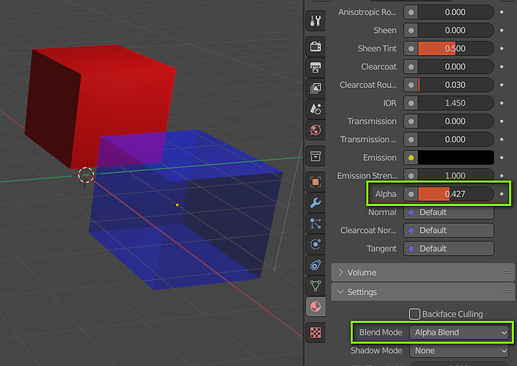Click the socket button beside Clearcoat Roughness
The width and height of the screenshot is (517, 366).
411,85
